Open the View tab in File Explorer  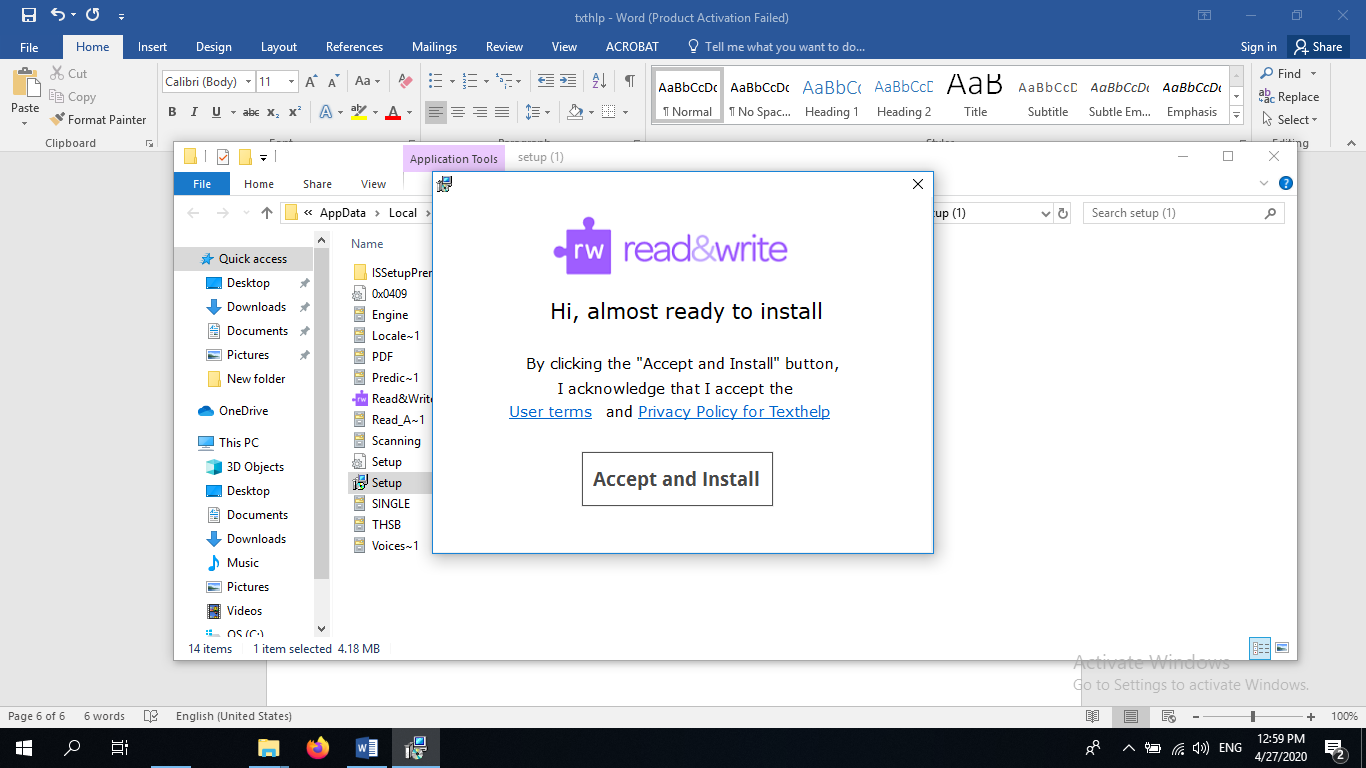click(x=373, y=184)
